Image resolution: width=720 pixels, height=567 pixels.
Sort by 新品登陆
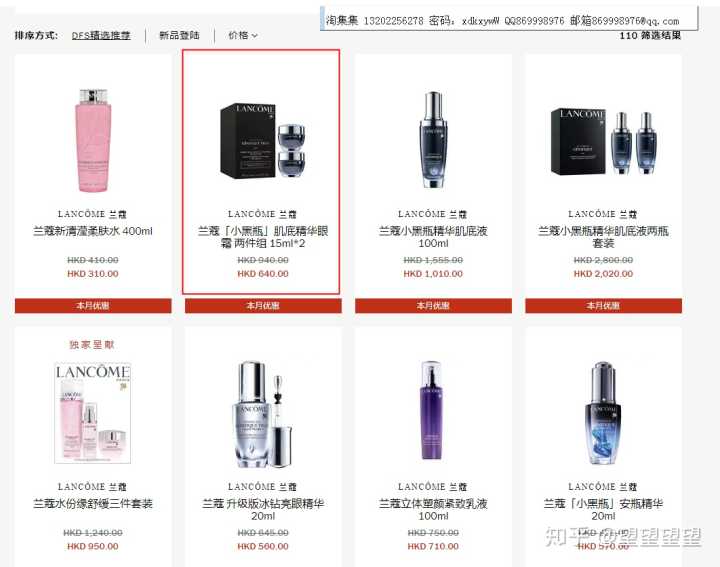pos(180,35)
